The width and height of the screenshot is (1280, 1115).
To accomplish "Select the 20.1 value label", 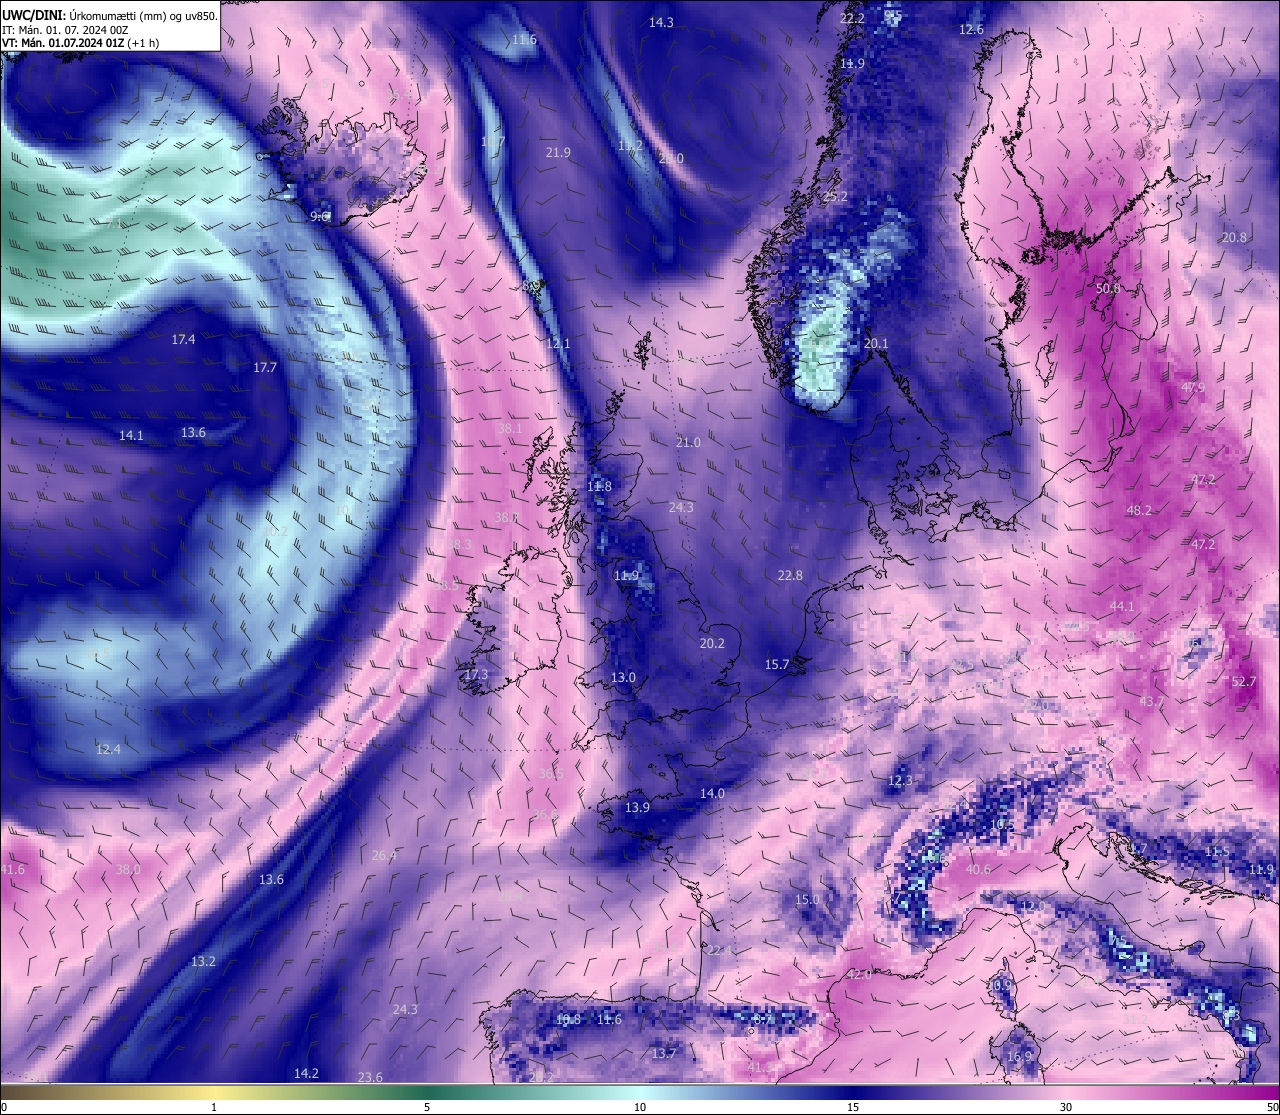I will coord(876,344).
